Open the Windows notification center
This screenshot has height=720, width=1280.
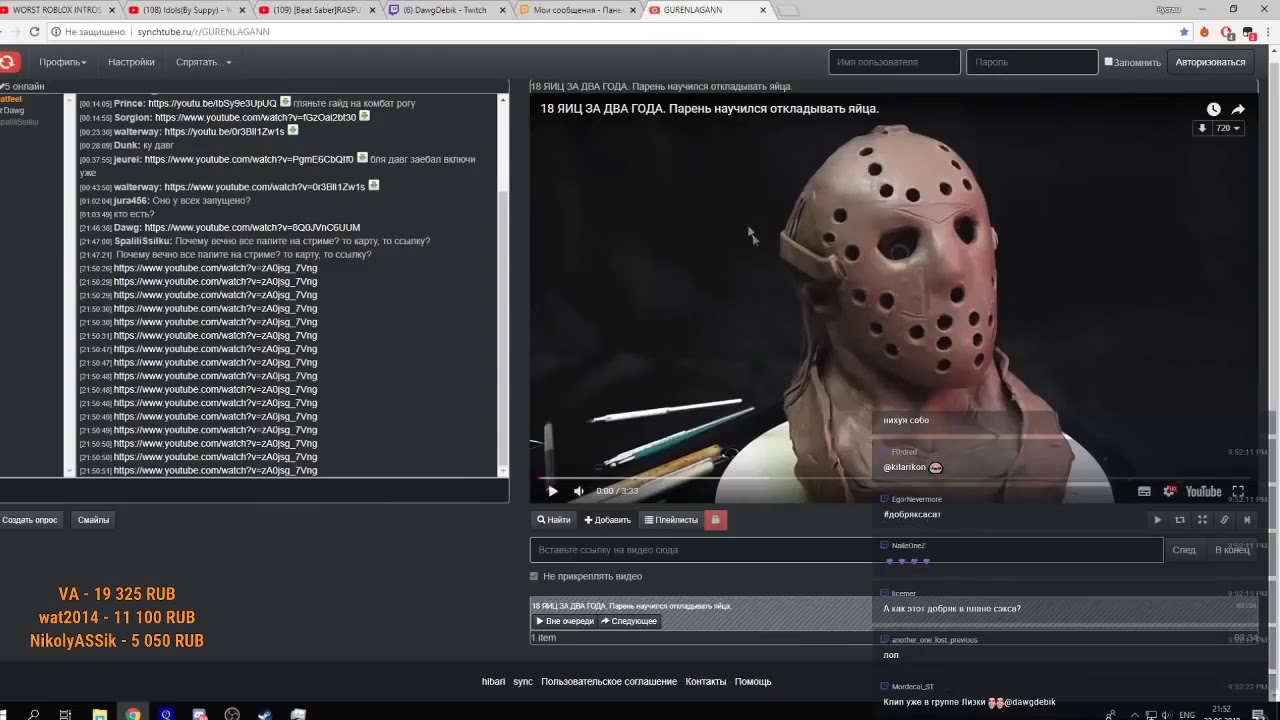(1257, 715)
